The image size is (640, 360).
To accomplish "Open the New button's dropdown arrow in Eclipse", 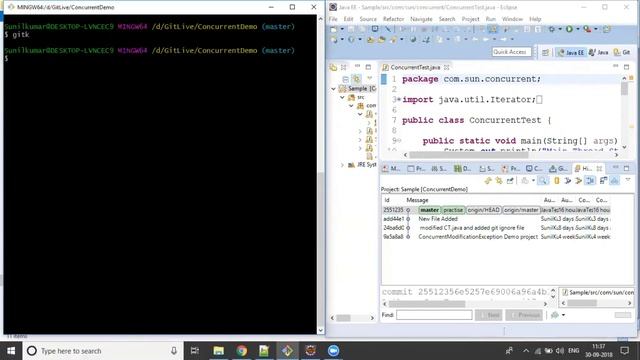I will [x=342, y=29].
